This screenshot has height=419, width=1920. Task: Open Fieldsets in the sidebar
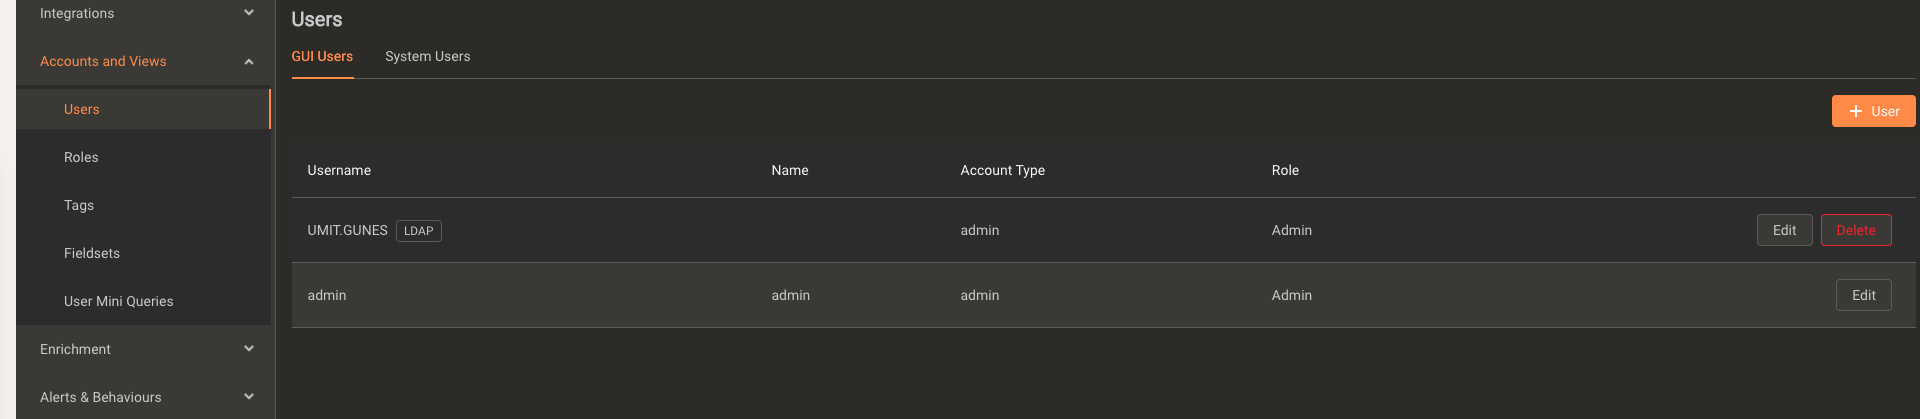click(92, 253)
